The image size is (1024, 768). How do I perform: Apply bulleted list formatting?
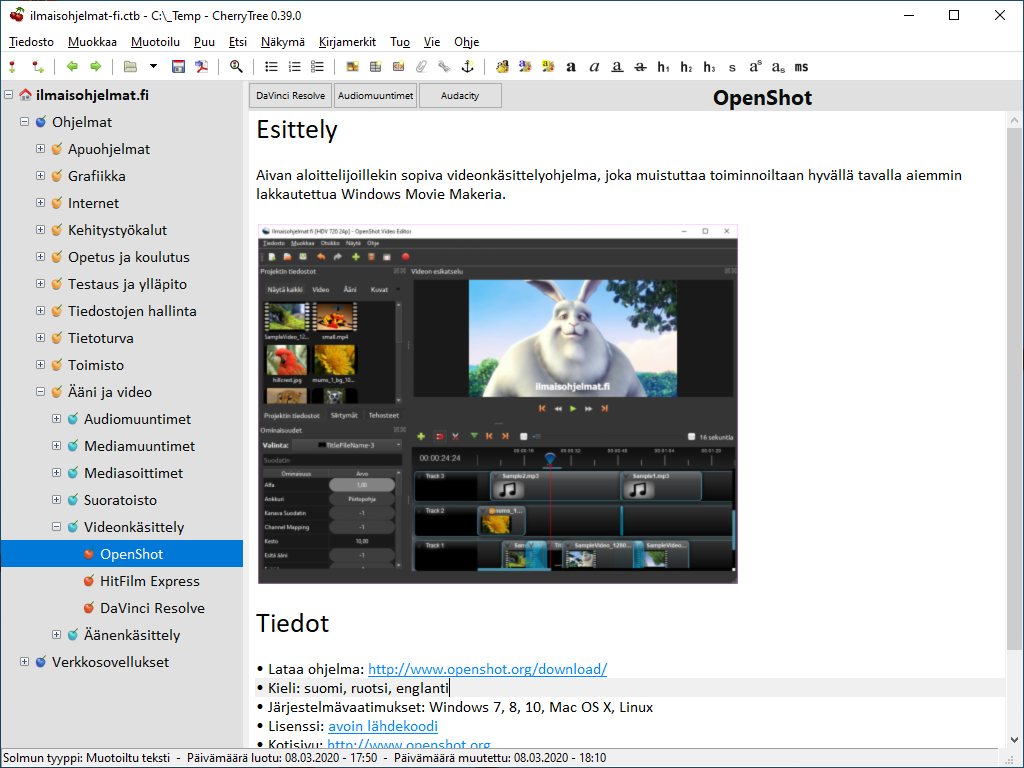click(271, 67)
